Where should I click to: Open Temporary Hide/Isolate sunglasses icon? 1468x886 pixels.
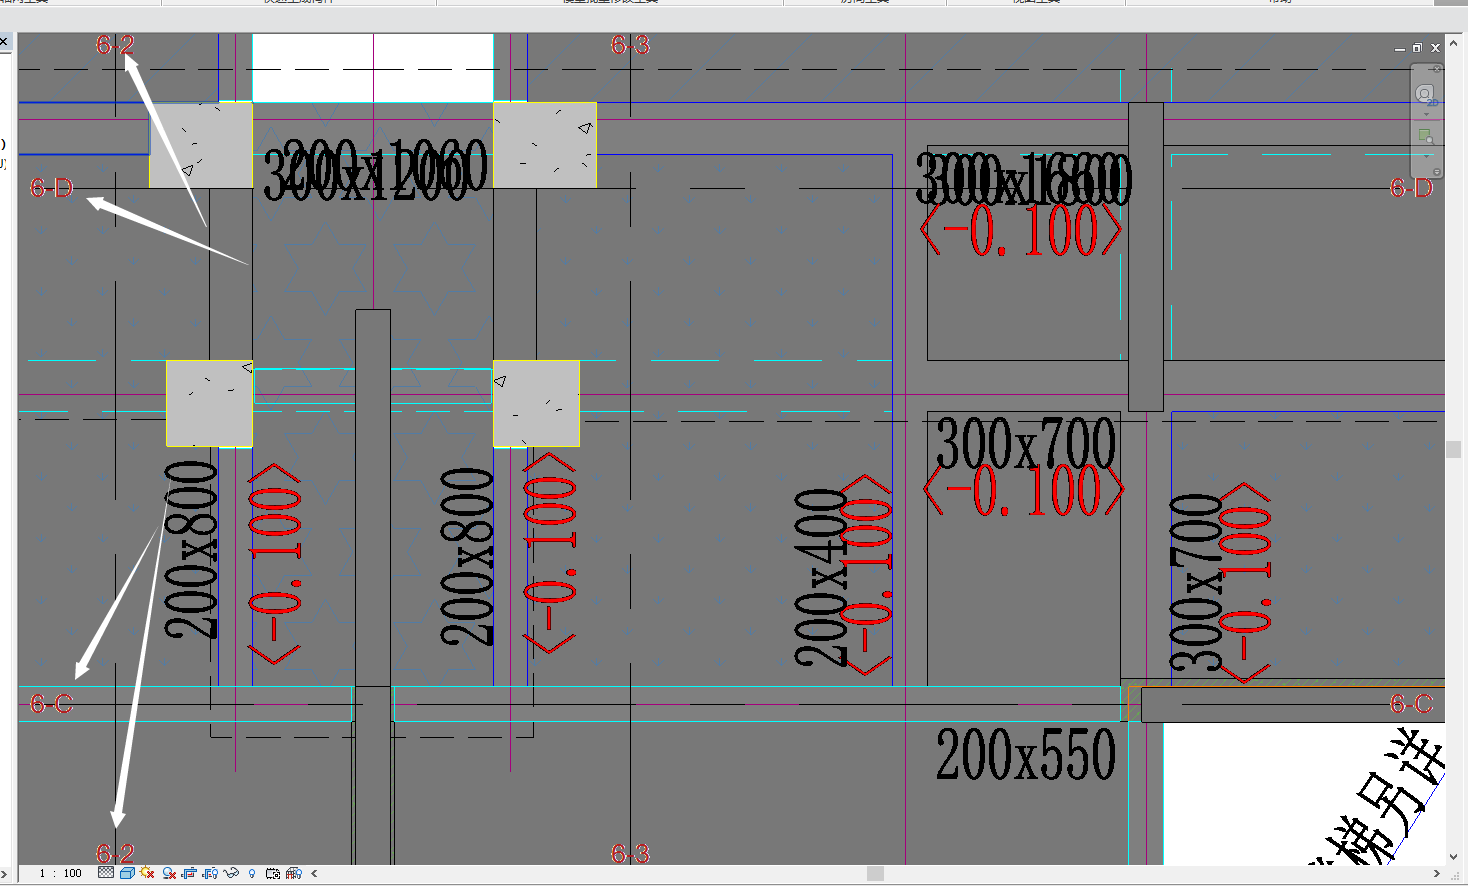(x=231, y=873)
